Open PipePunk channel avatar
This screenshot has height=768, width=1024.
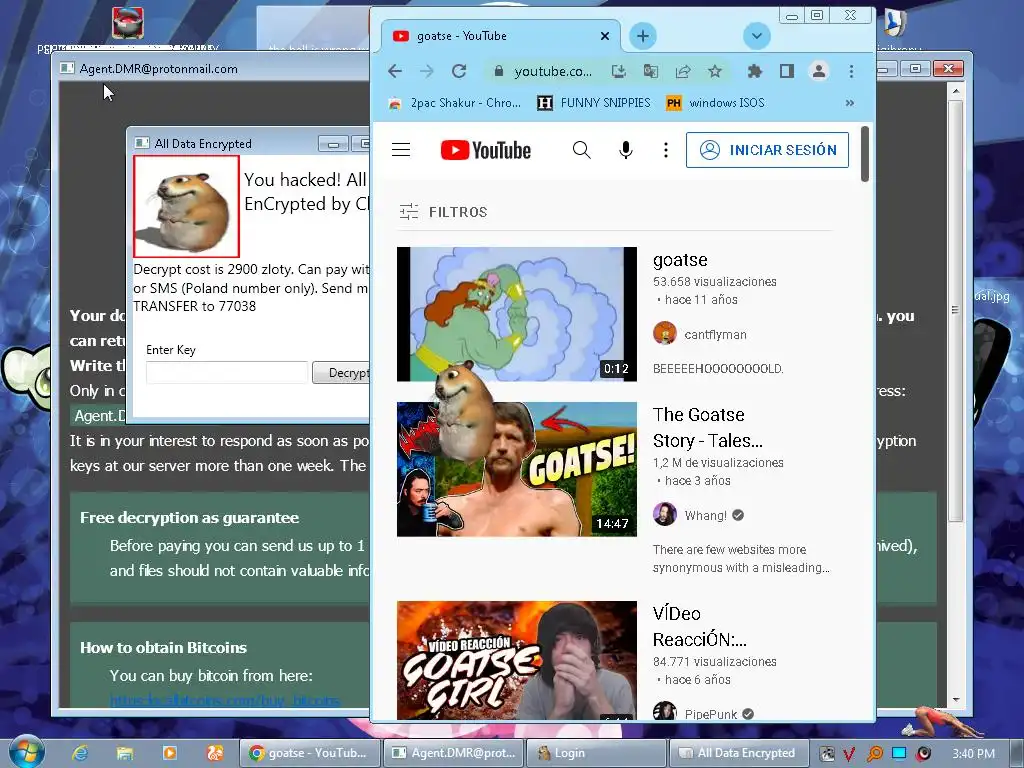(664, 711)
